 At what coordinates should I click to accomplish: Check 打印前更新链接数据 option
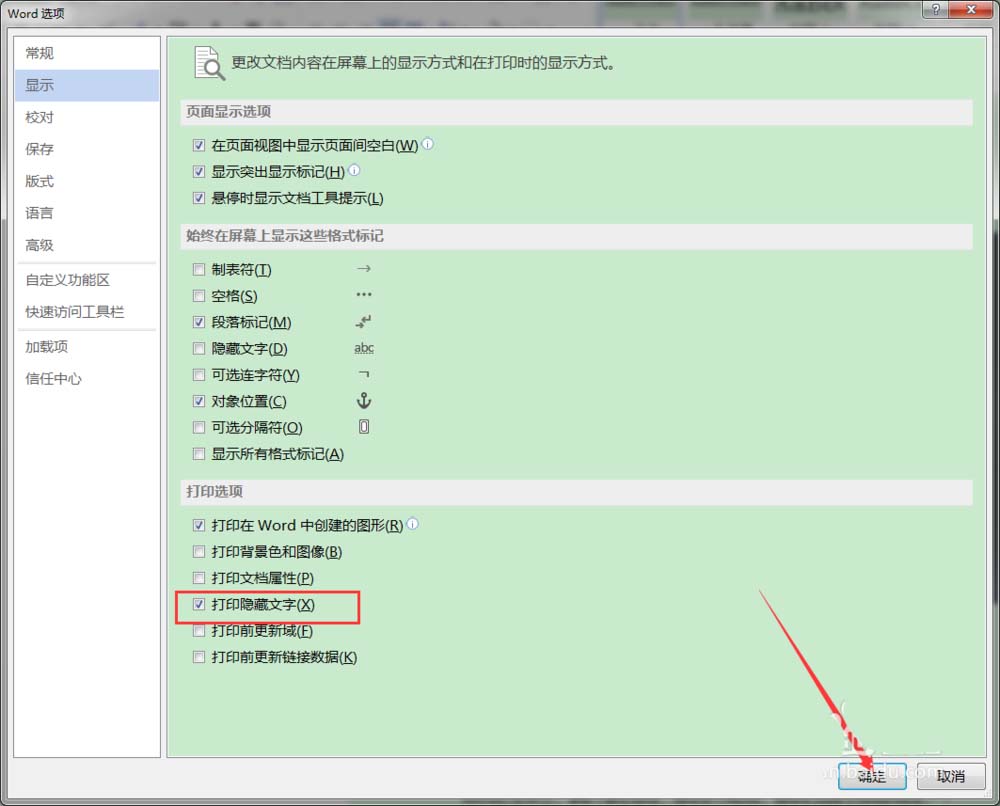click(199, 657)
